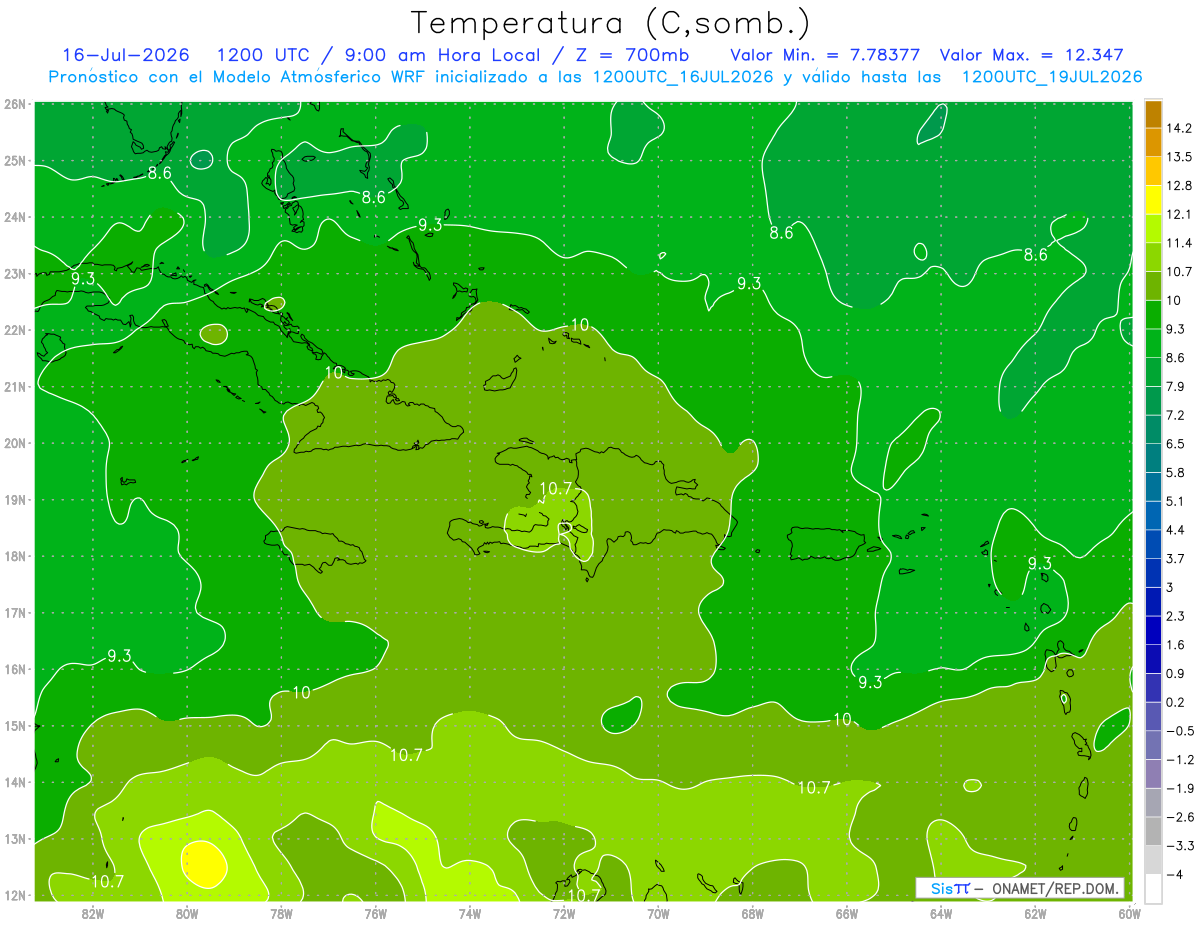Click the '10.7' contour label over Haiti
Screen dimensions: 1200x927
coord(555,489)
